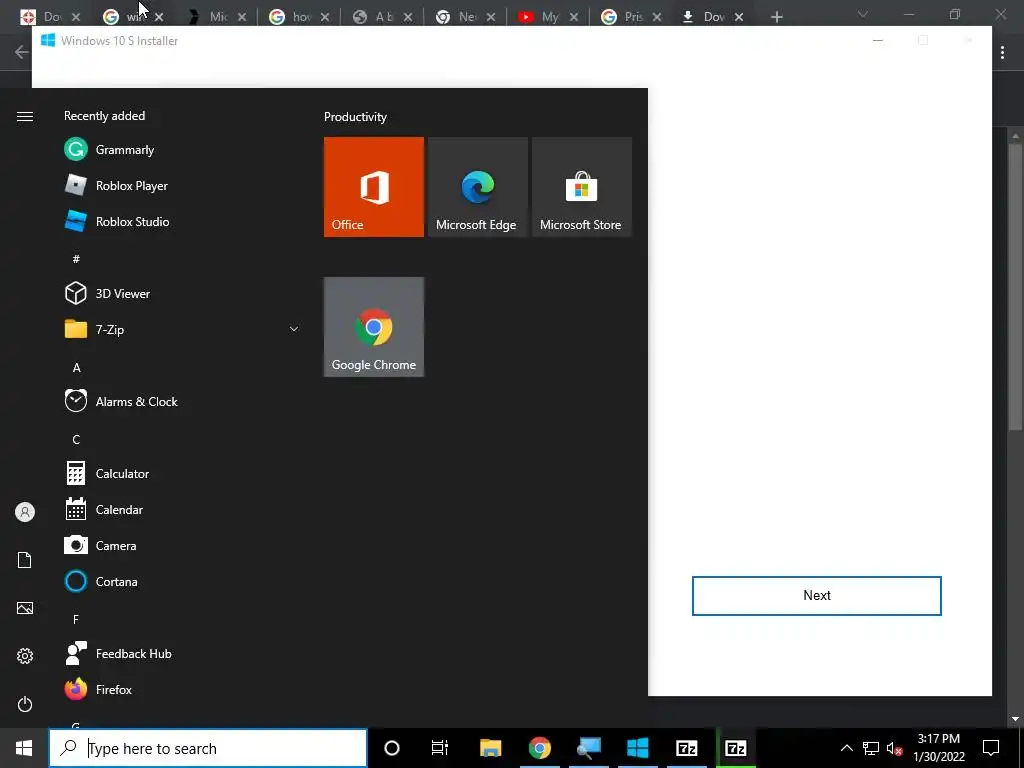Open the Action Center notification icon

click(991, 748)
